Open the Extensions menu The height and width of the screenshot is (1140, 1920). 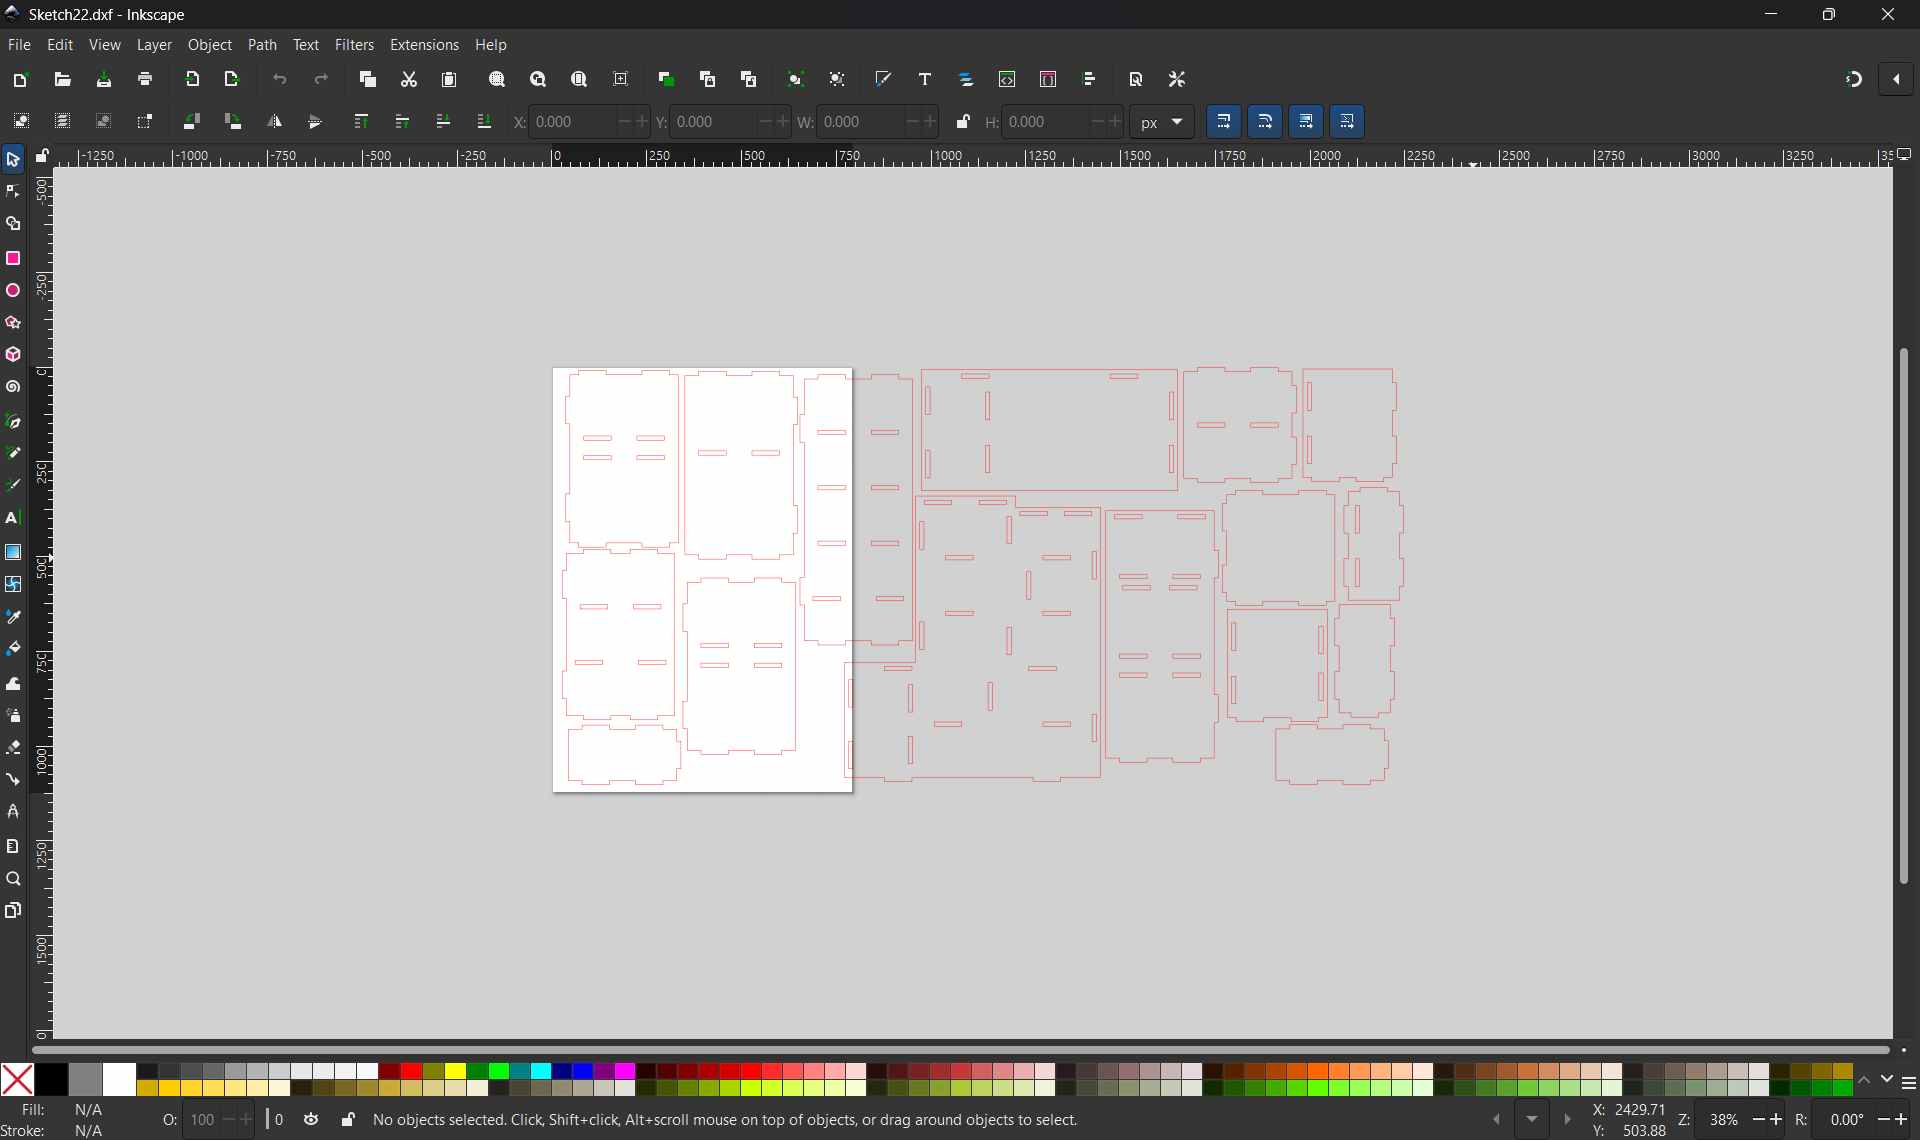click(x=425, y=45)
